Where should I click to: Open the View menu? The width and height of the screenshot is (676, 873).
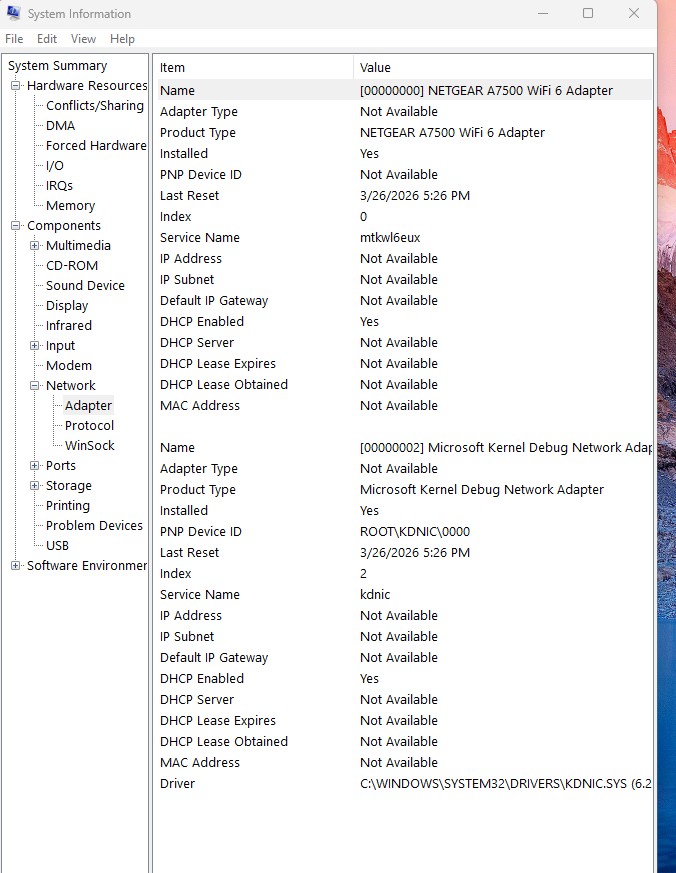pyautogui.click(x=83, y=39)
